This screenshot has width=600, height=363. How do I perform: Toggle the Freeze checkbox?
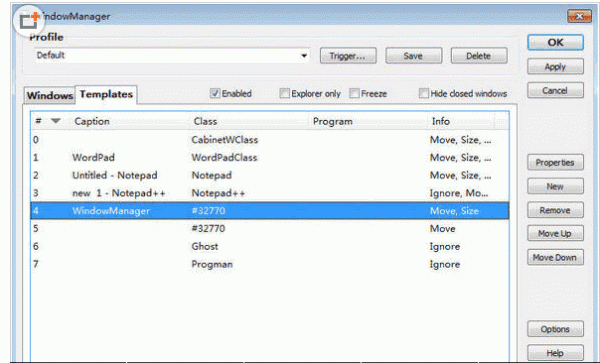click(354, 93)
